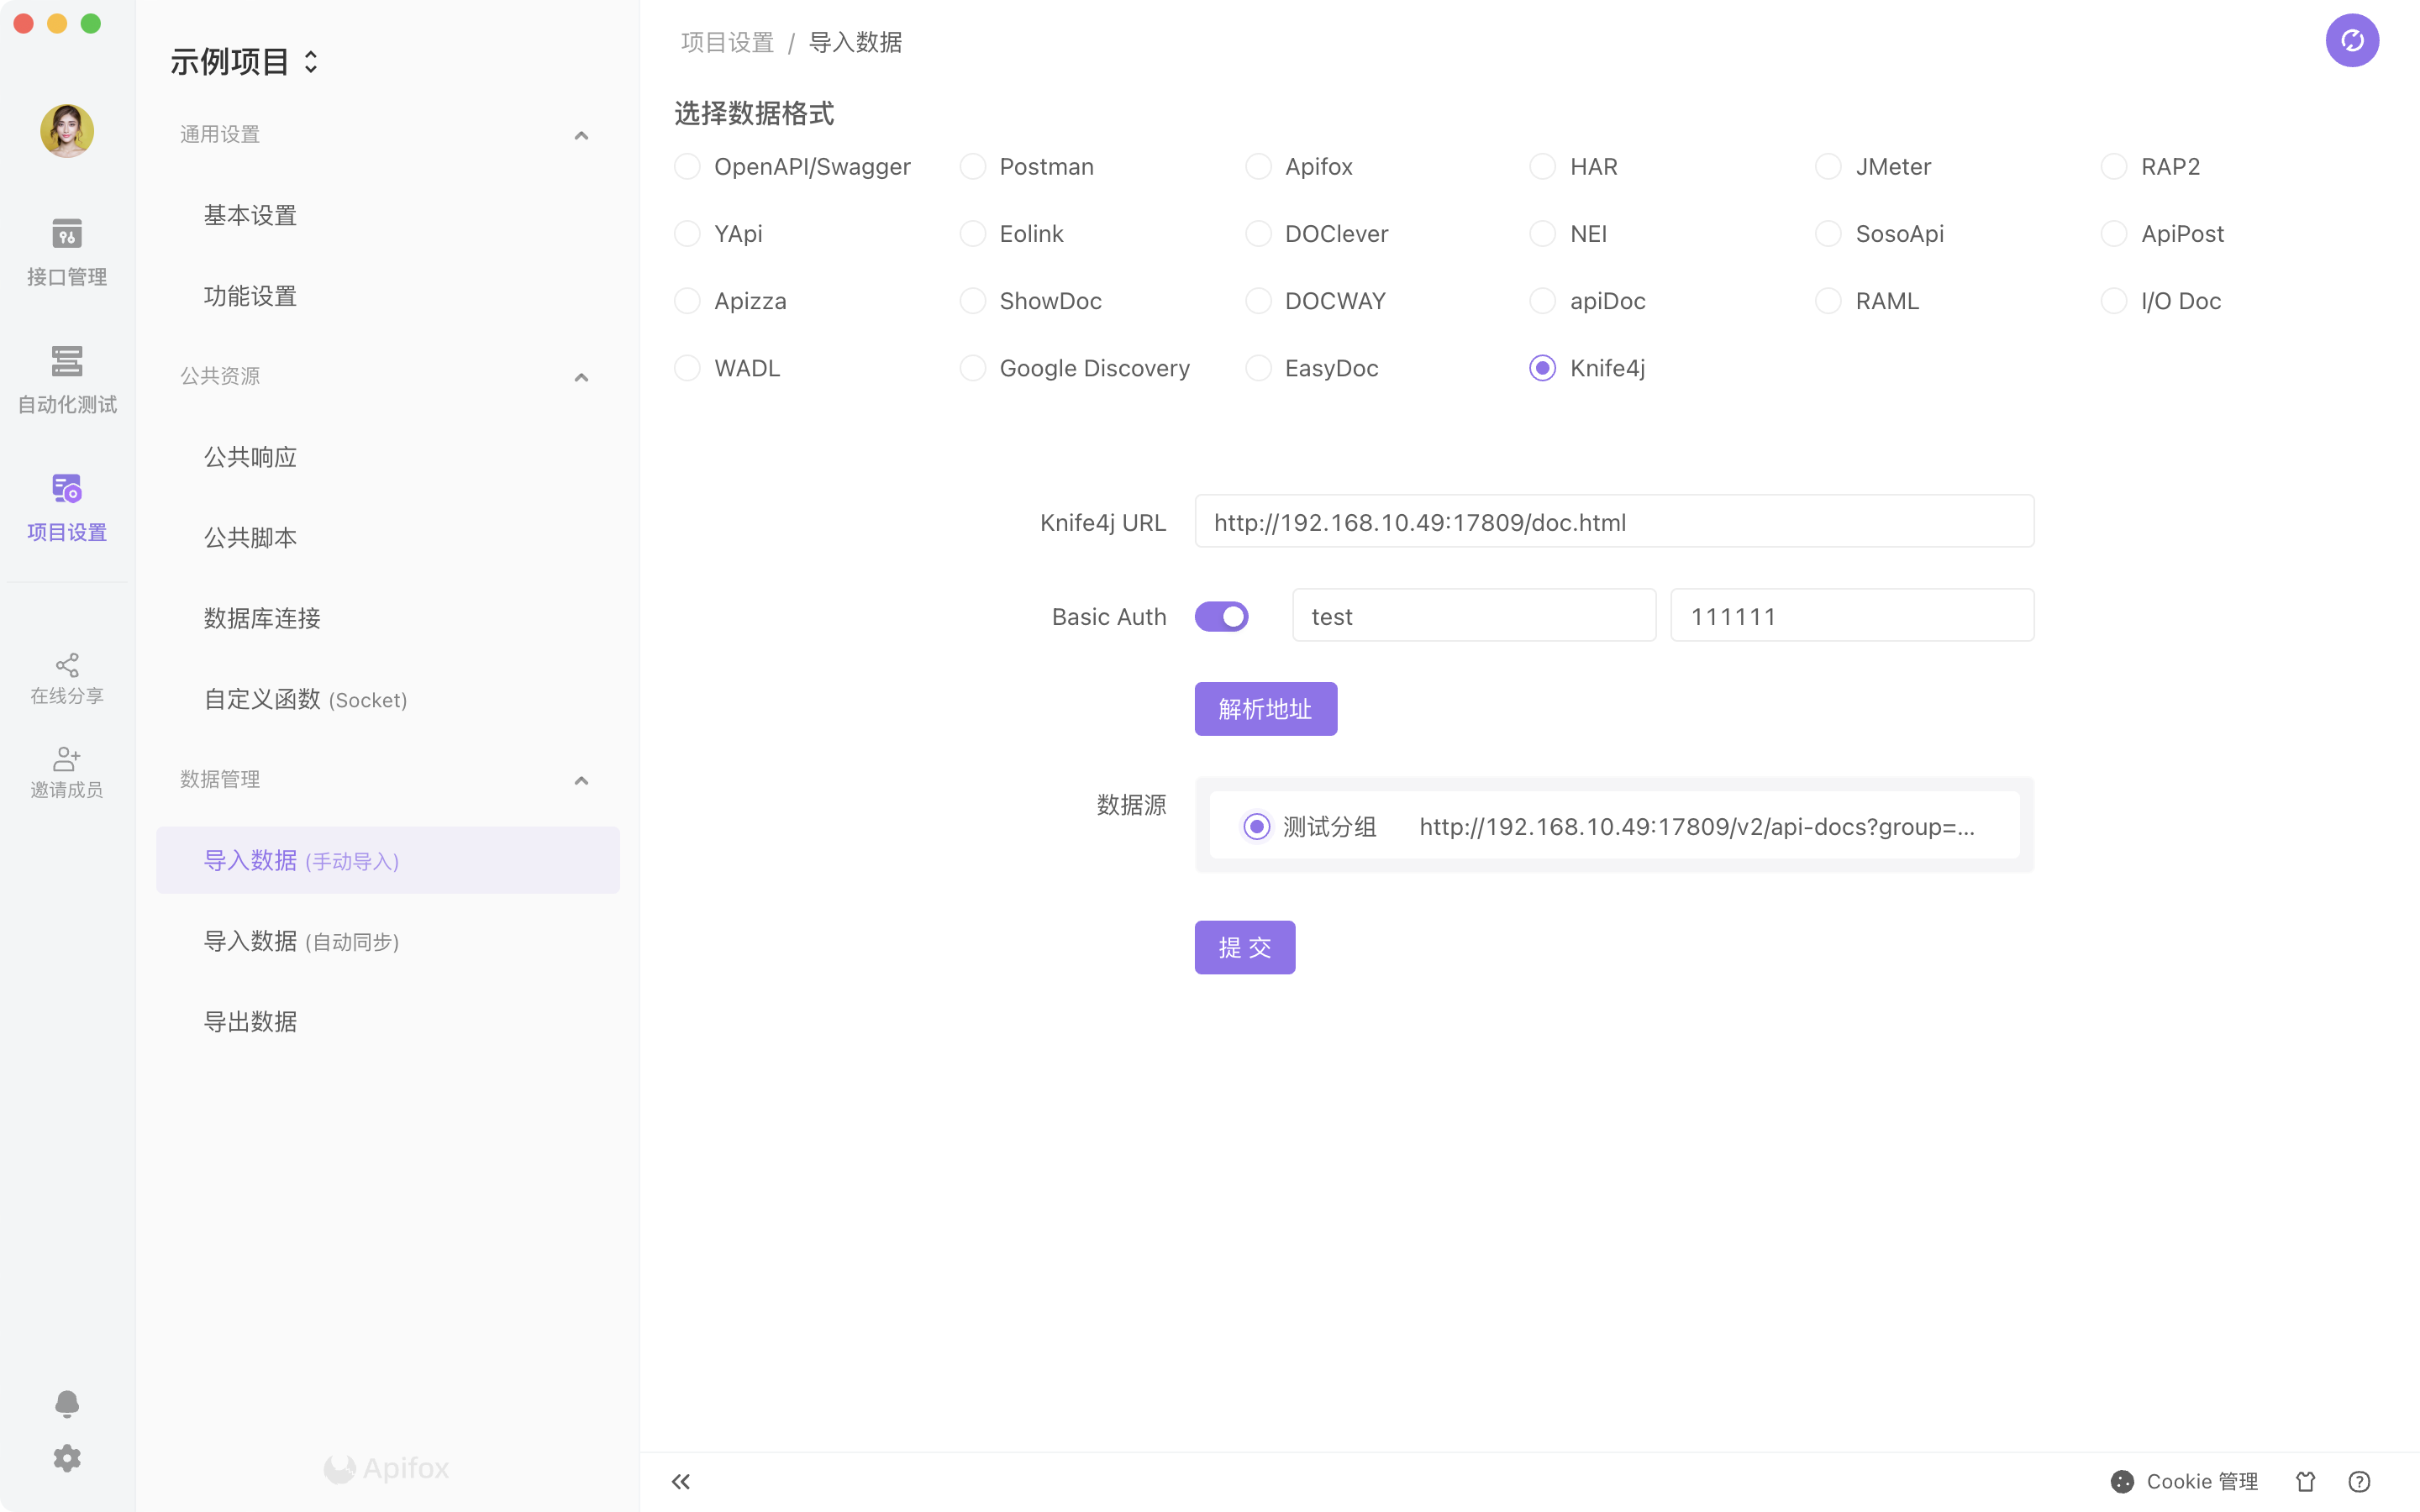Open the settings gear icon
This screenshot has width=2420, height=1512.
[x=67, y=1458]
